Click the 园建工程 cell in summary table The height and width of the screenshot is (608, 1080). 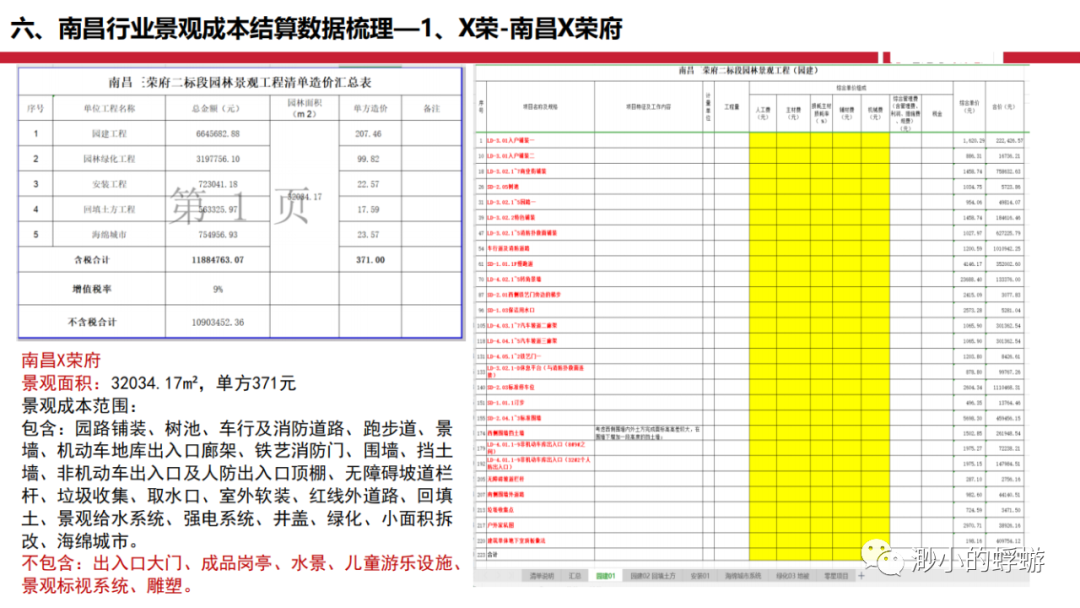109,134
